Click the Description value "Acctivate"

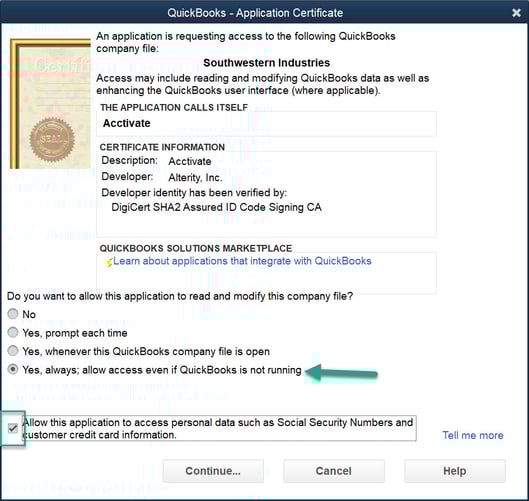tap(190, 161)
